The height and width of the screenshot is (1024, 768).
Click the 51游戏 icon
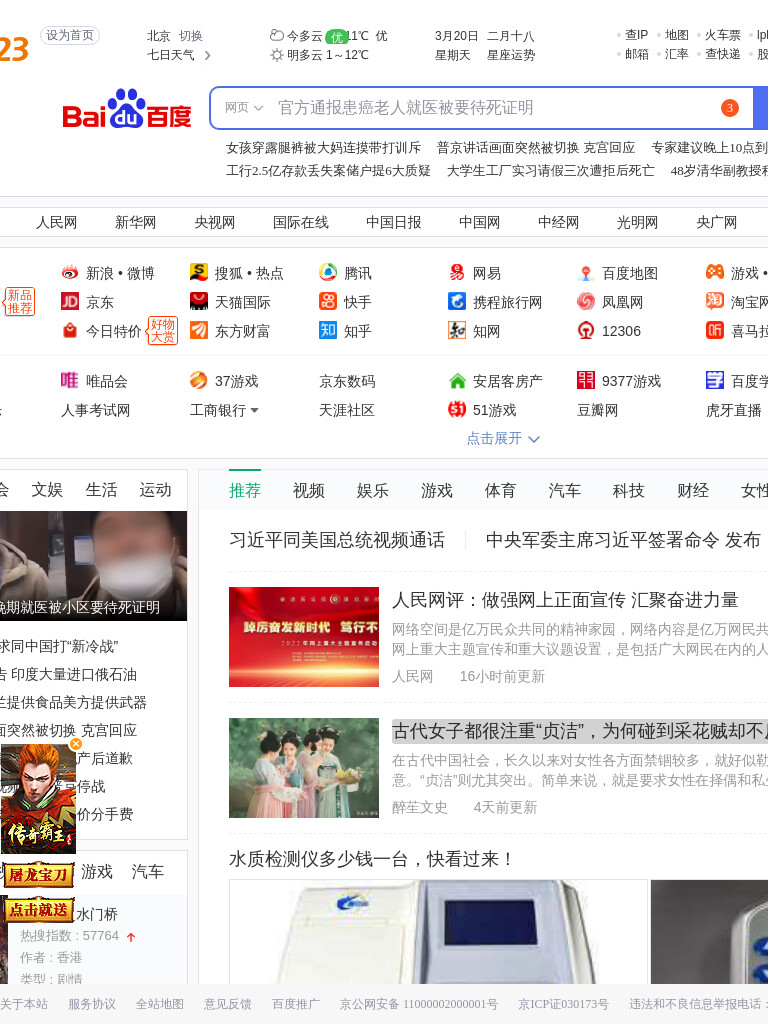456,409
